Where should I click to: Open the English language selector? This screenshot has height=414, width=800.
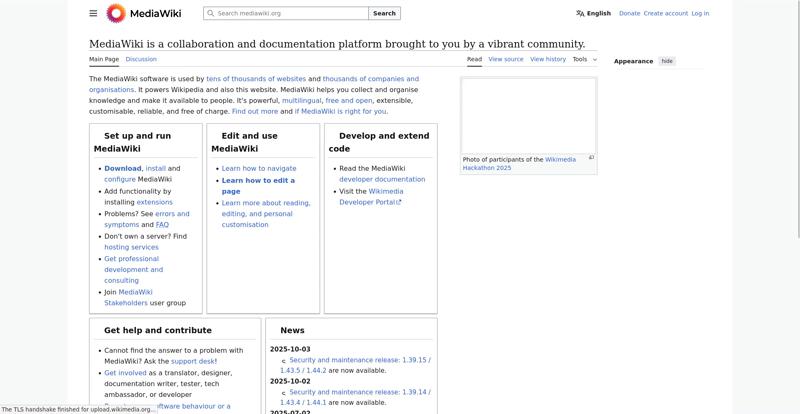click(x=598, y=13)
